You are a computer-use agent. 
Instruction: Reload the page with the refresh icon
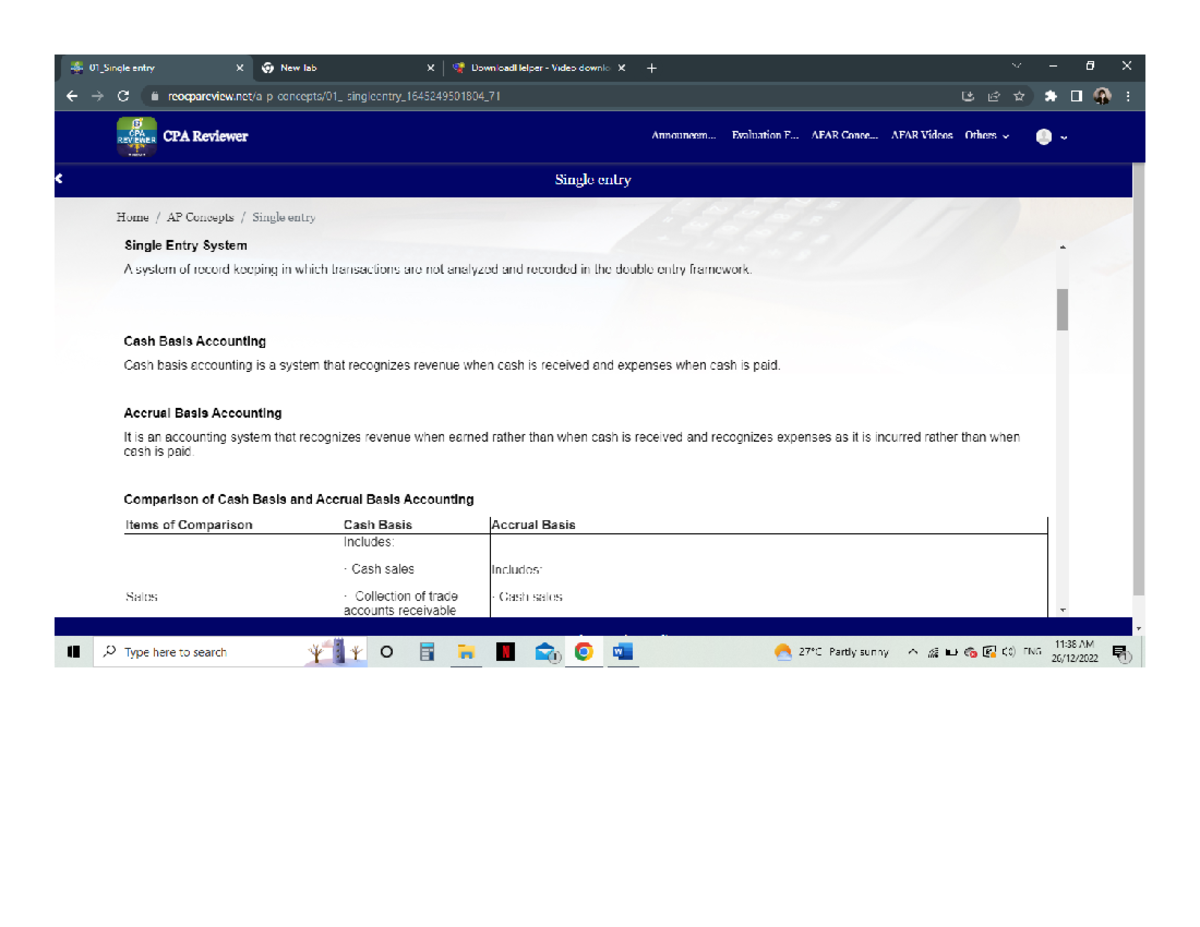point(123,97)
